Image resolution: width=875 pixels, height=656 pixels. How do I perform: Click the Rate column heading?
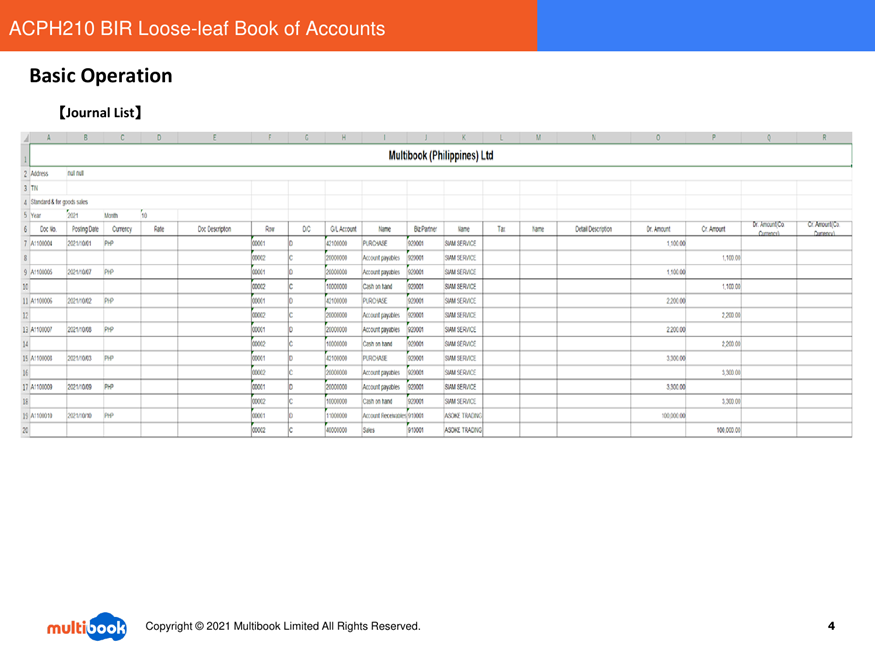159,229
